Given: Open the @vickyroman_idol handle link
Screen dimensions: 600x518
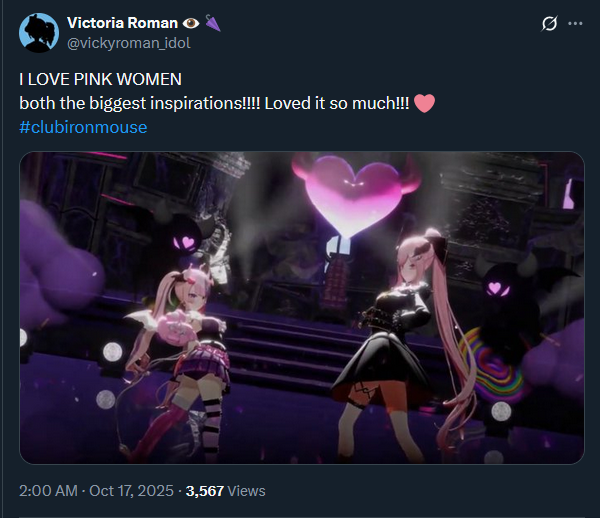Looking at the screenshot, I should (127, 43).
